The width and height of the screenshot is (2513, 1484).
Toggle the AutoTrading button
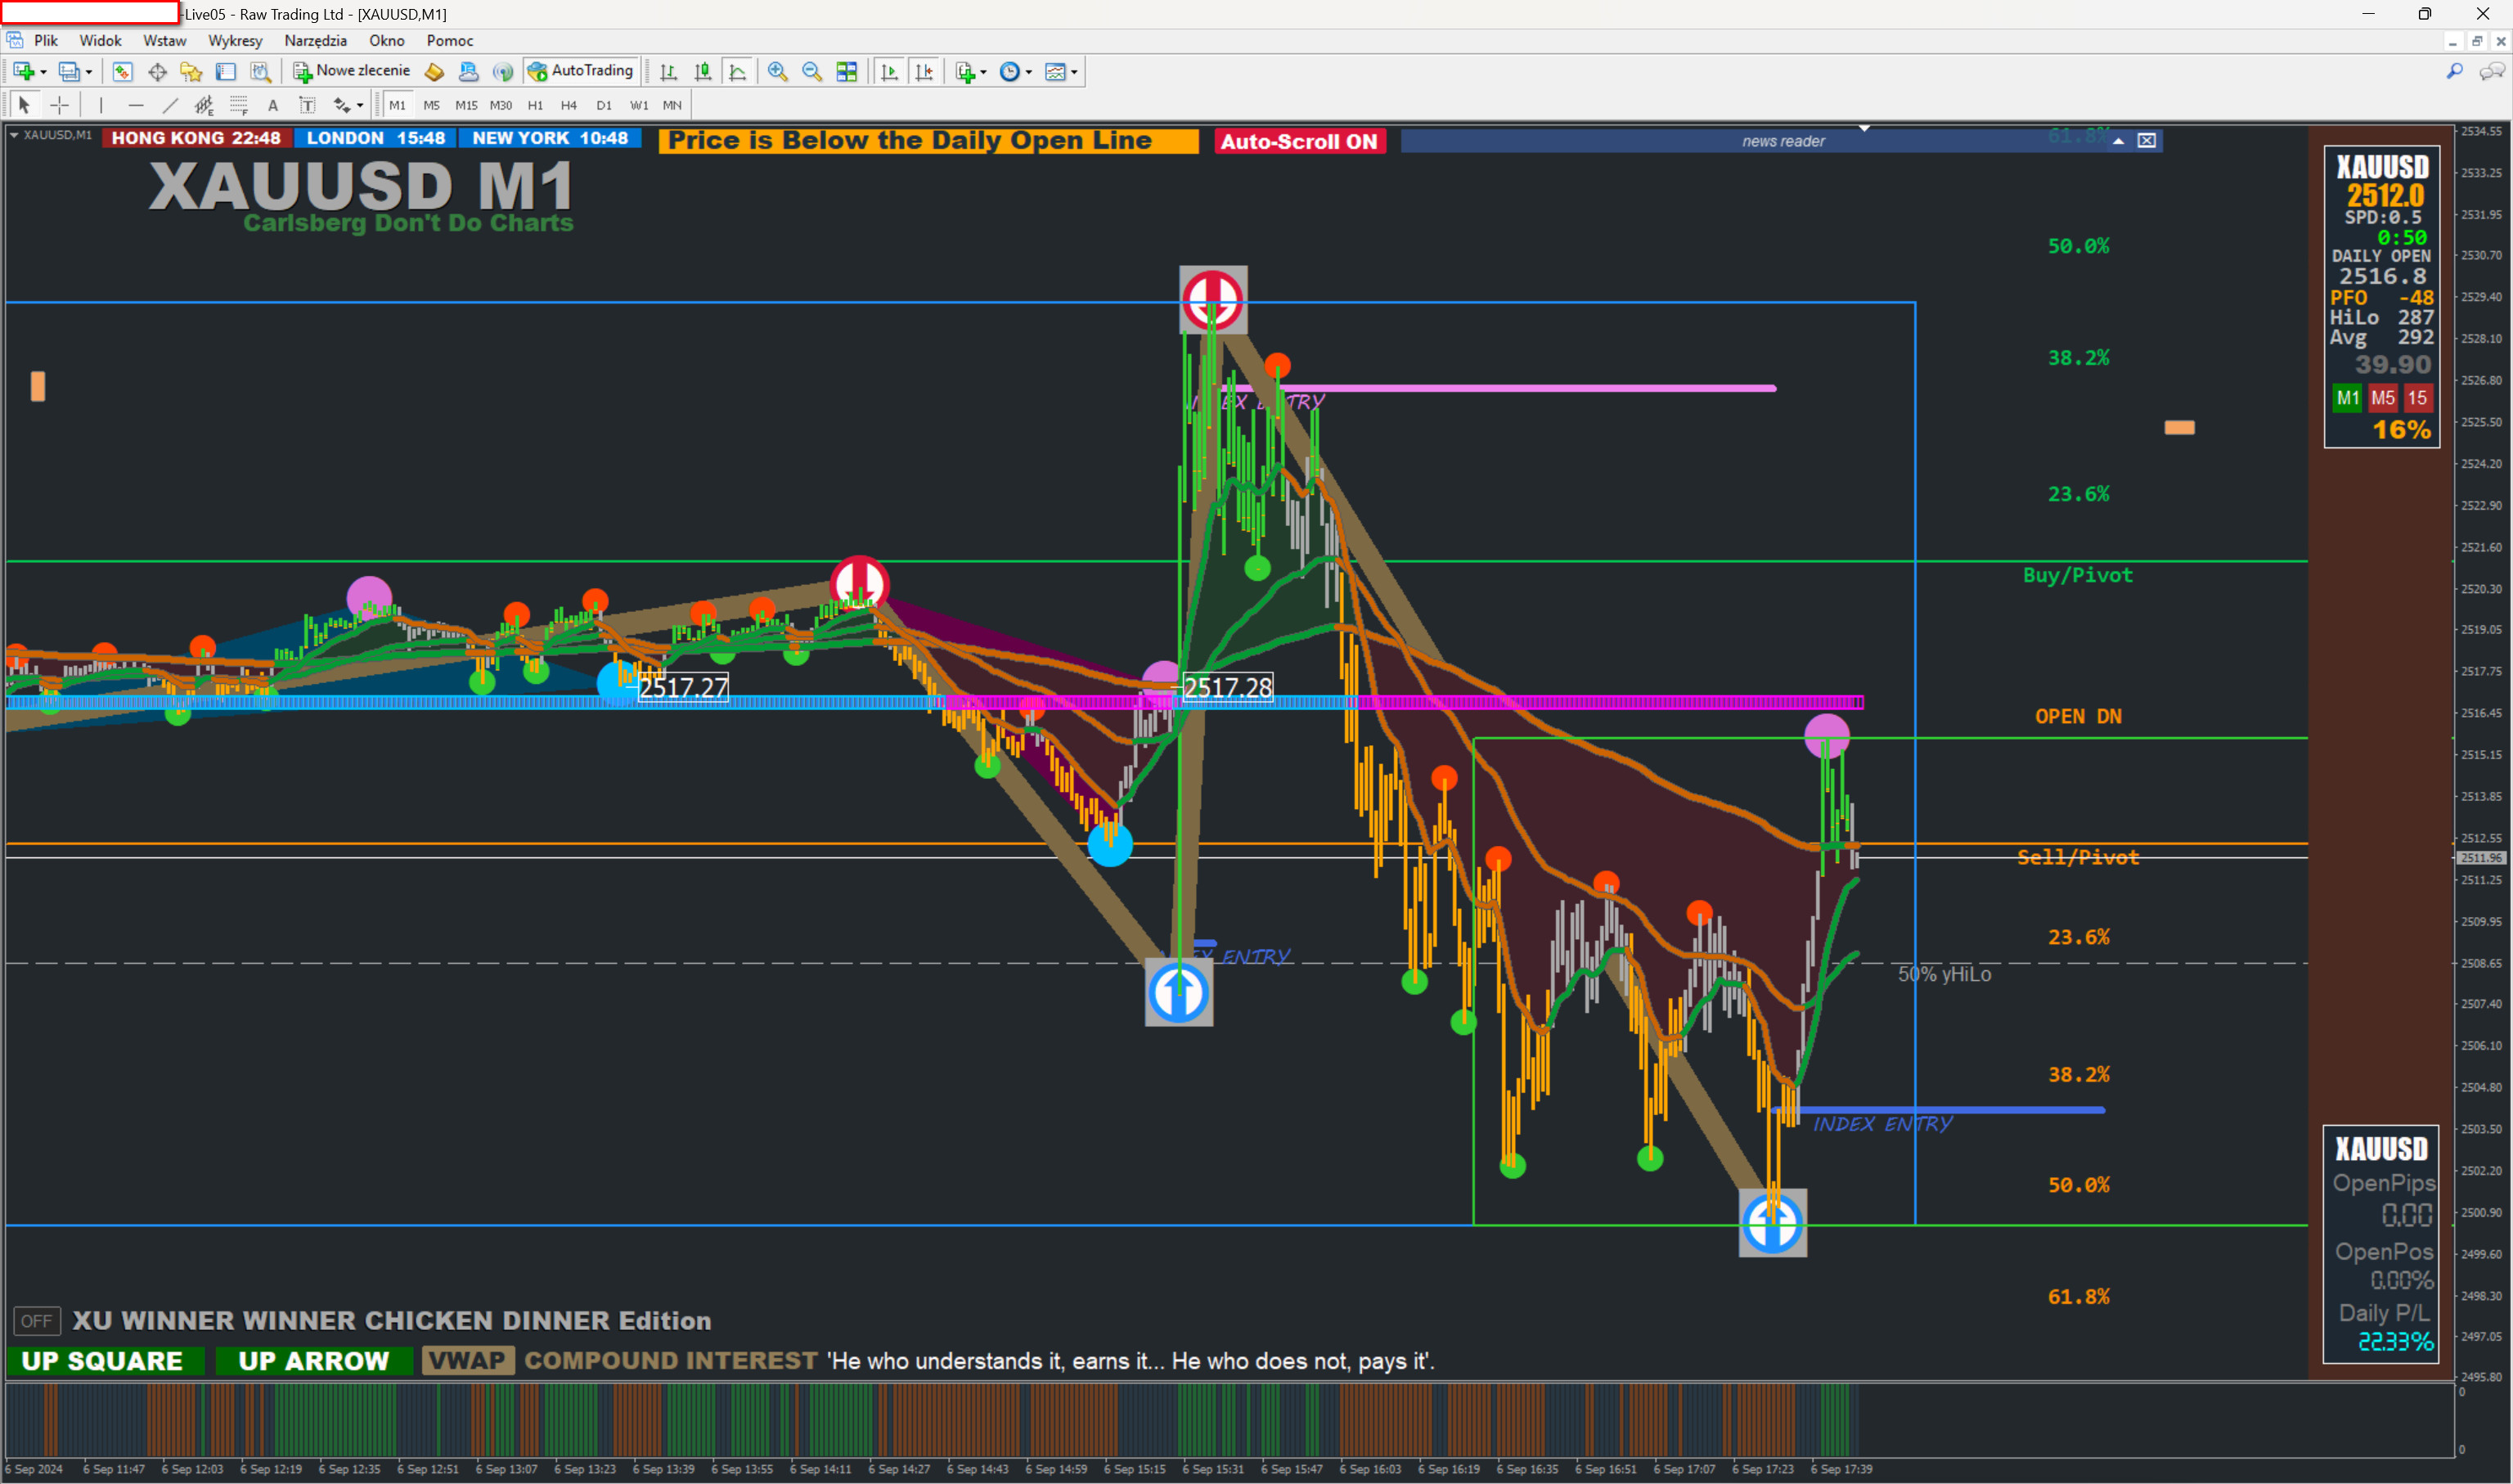tap(581, 71)
